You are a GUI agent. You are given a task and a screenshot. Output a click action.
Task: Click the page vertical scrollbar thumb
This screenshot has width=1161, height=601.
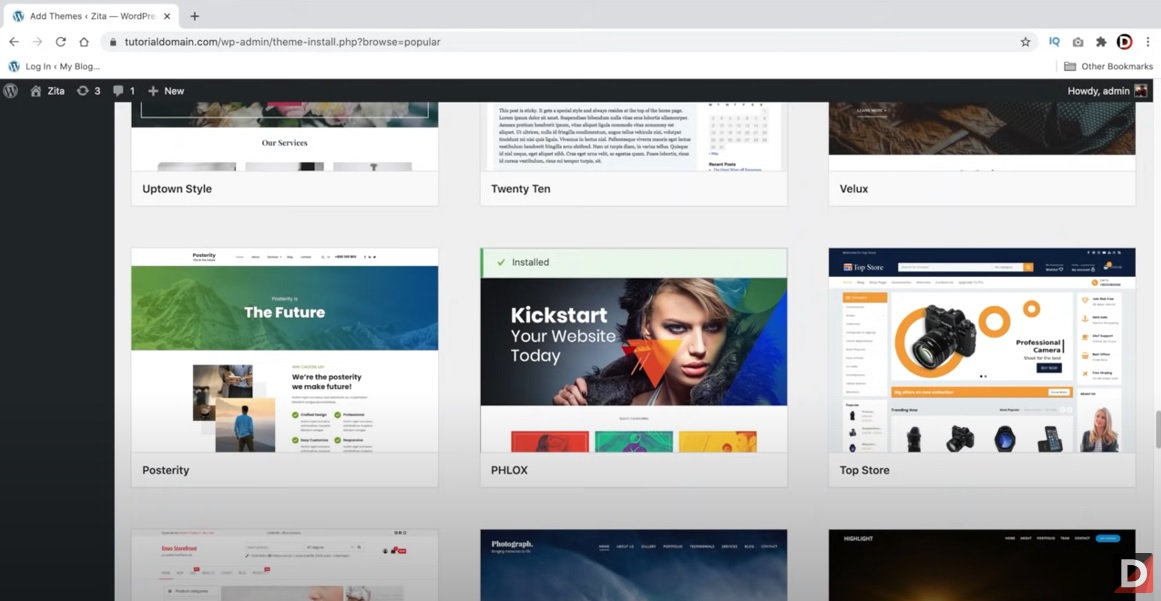coord(1157,429)
